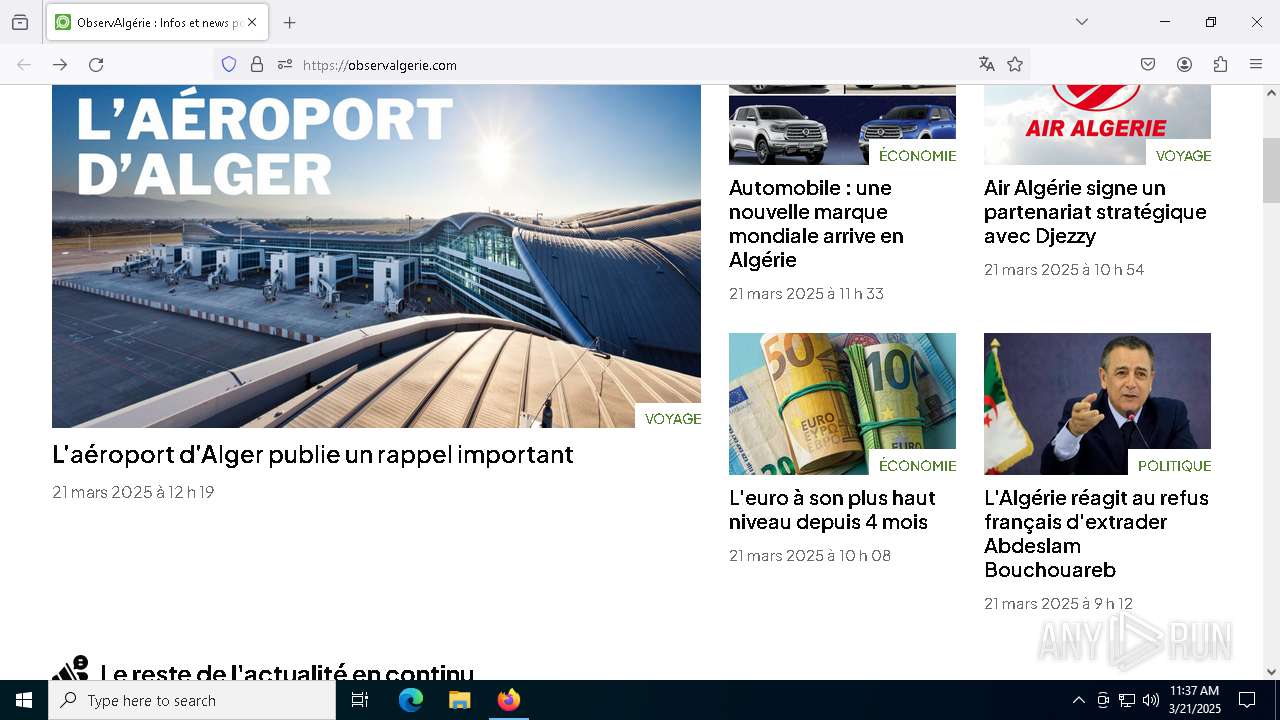
Task: Click the '21 mars 2025 à 9 h 12' timestamp
Action: 1058,603
